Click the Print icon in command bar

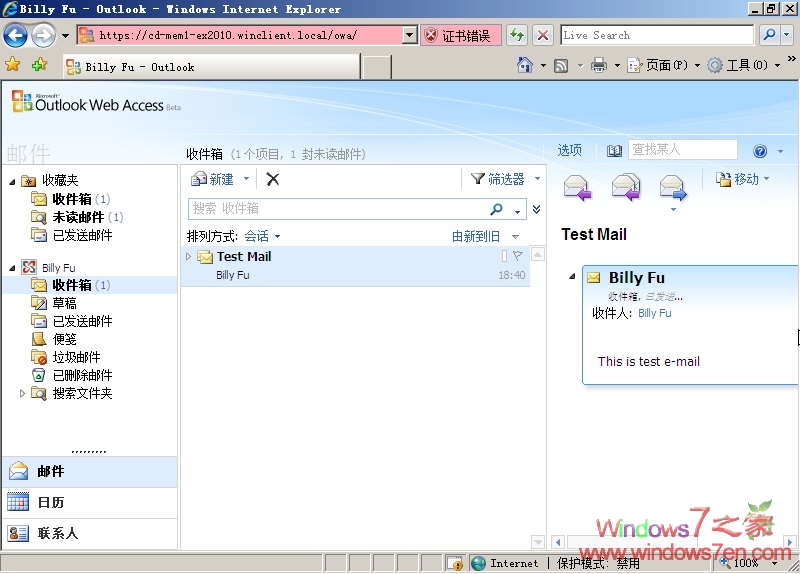click(x=598, y=65)
